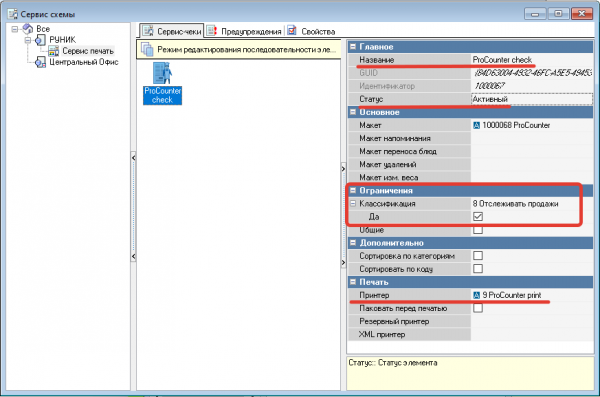
Task: Maximize the Сервис схемы window
Action: [x=558, y=14]
